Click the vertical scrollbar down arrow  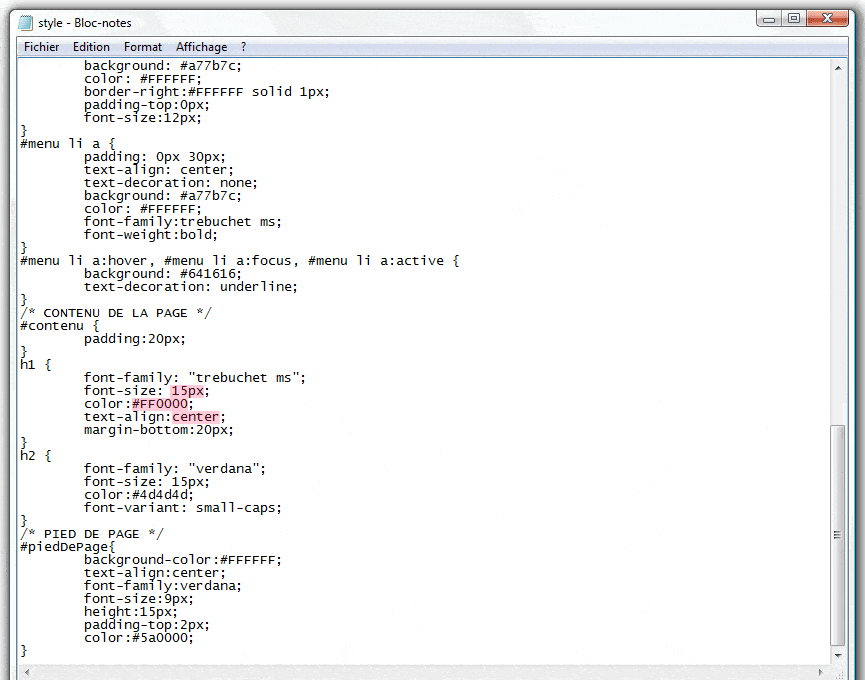(837, 657)
